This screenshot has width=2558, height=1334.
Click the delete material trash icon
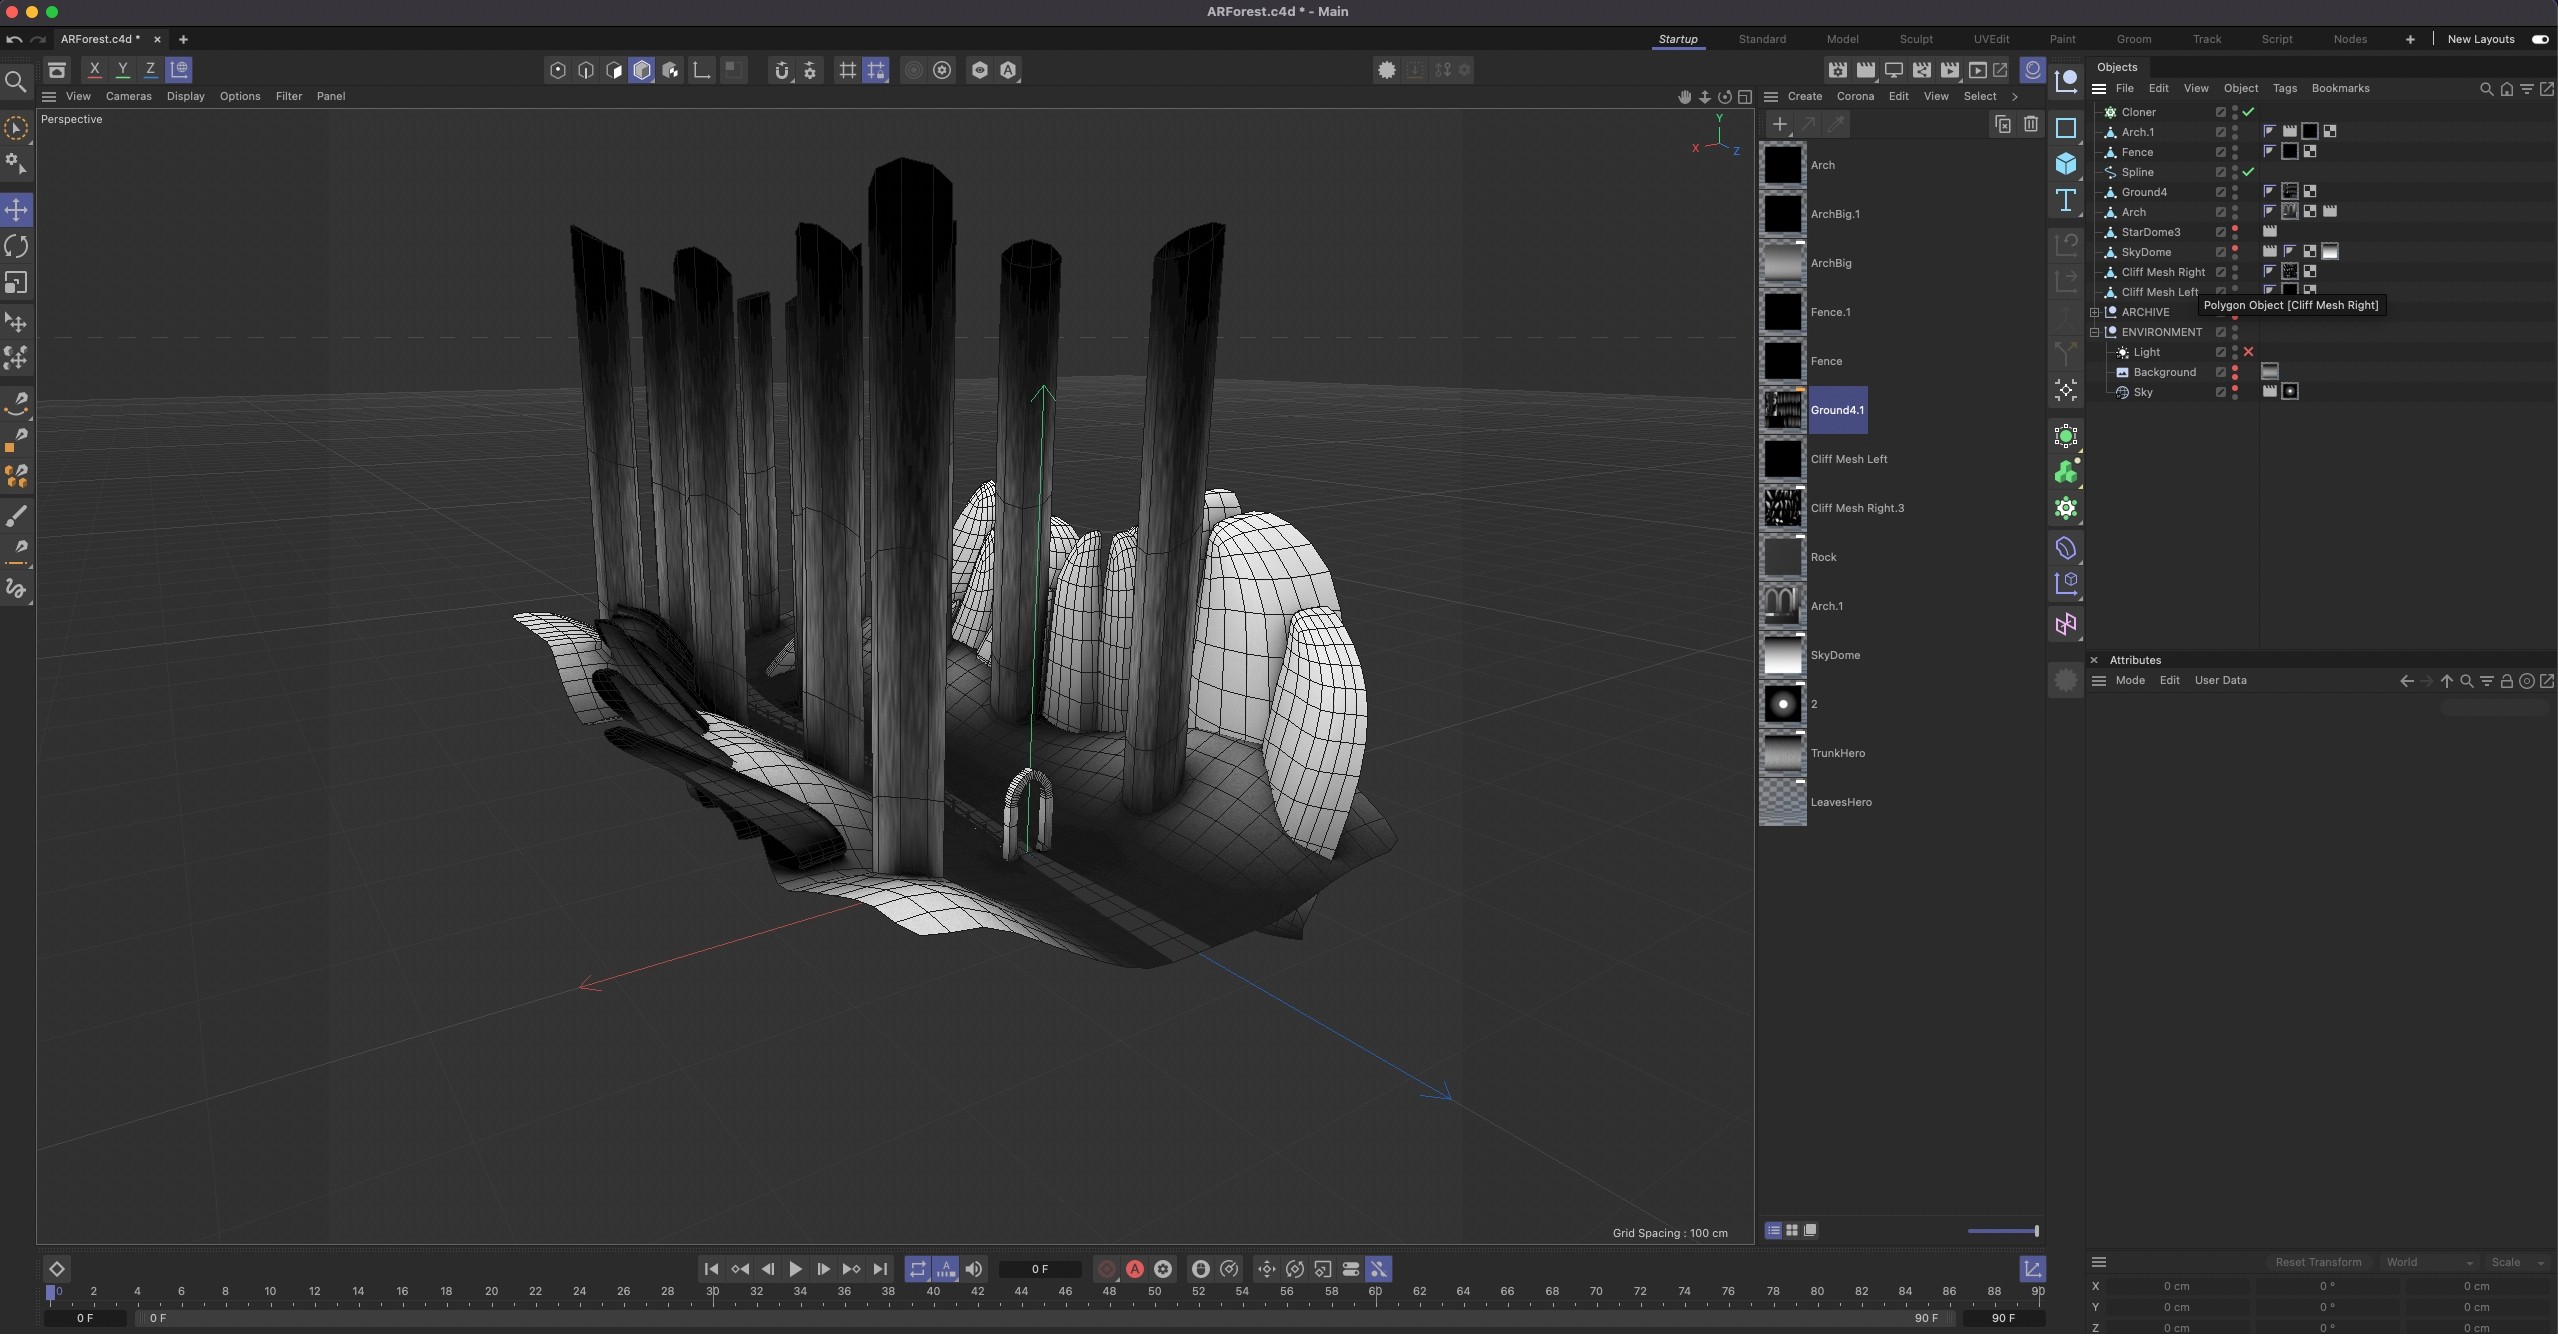pos(2031,124)
